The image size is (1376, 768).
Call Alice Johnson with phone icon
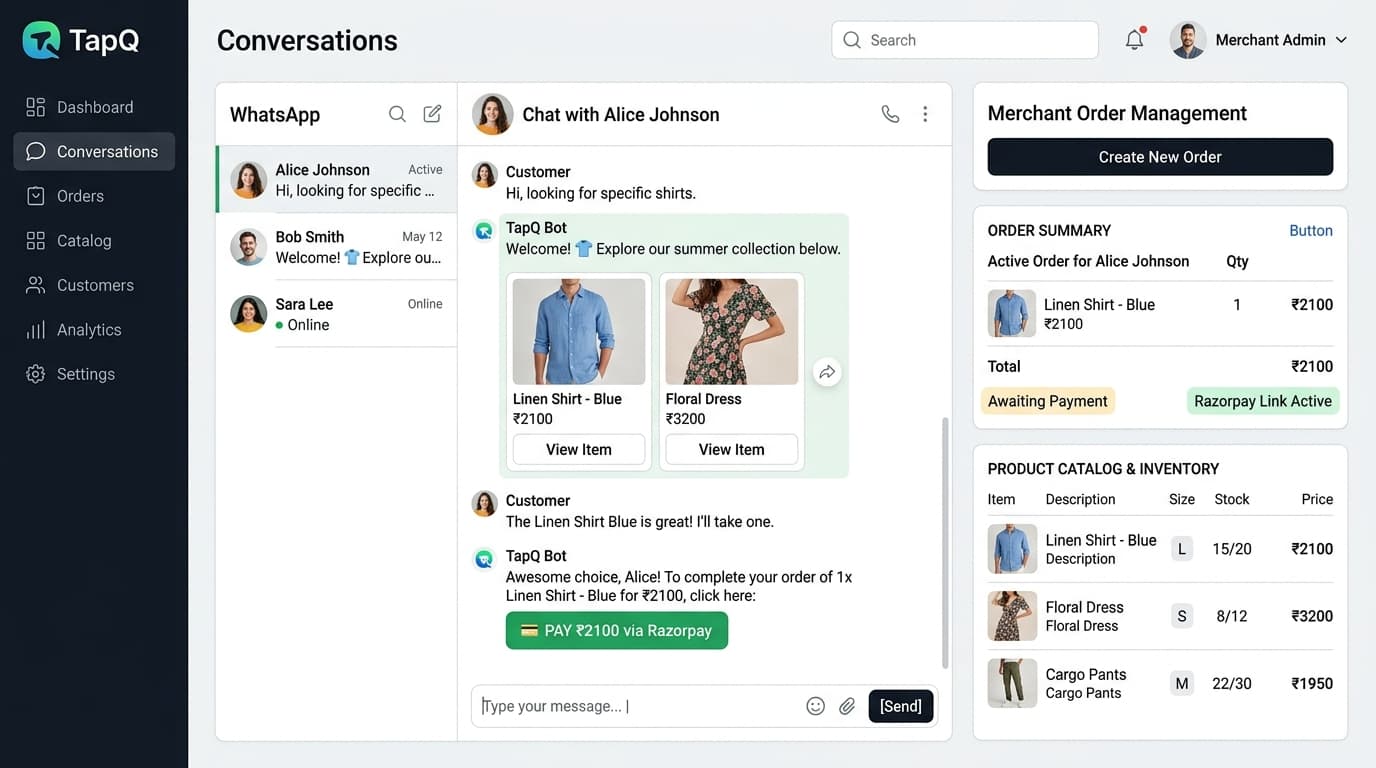(890, 114)
